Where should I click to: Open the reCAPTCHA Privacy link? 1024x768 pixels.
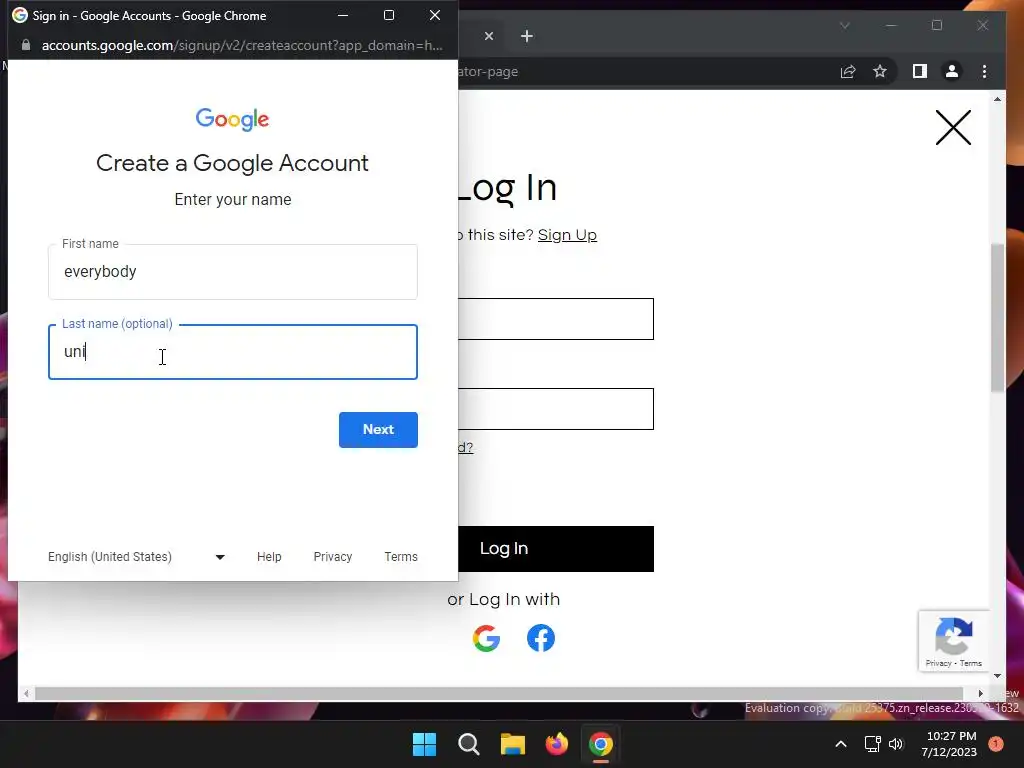[938, 663]
